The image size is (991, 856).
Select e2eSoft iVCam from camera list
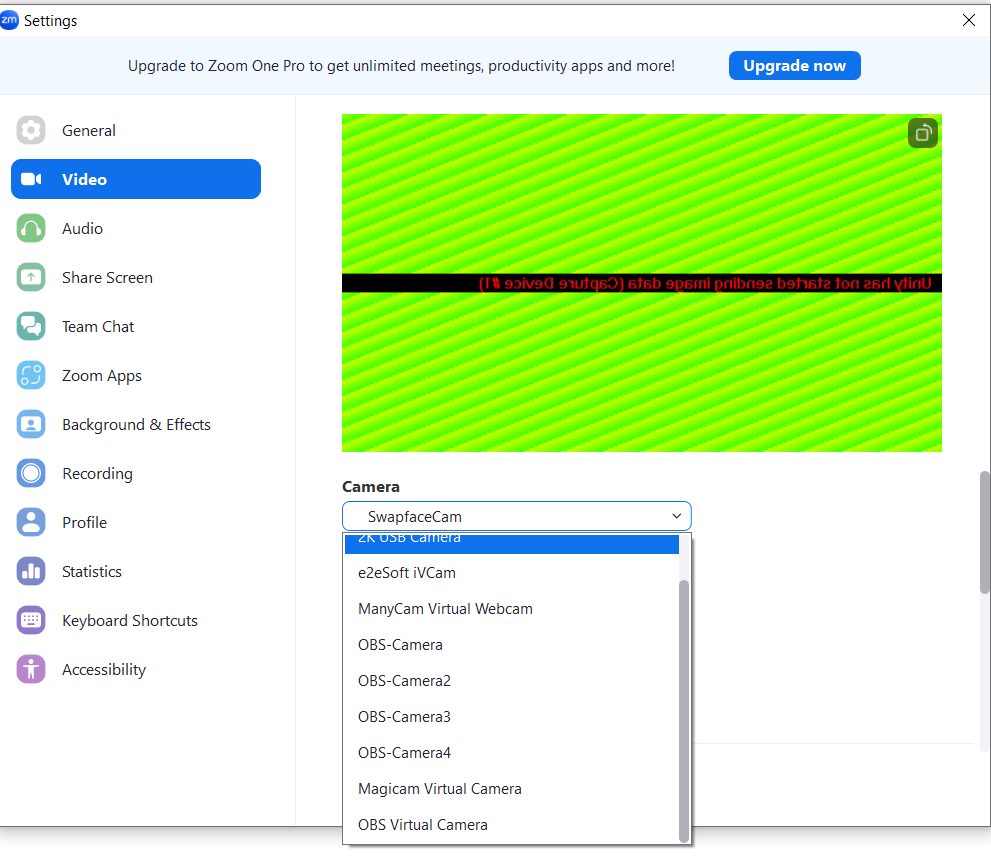point(407,572)
